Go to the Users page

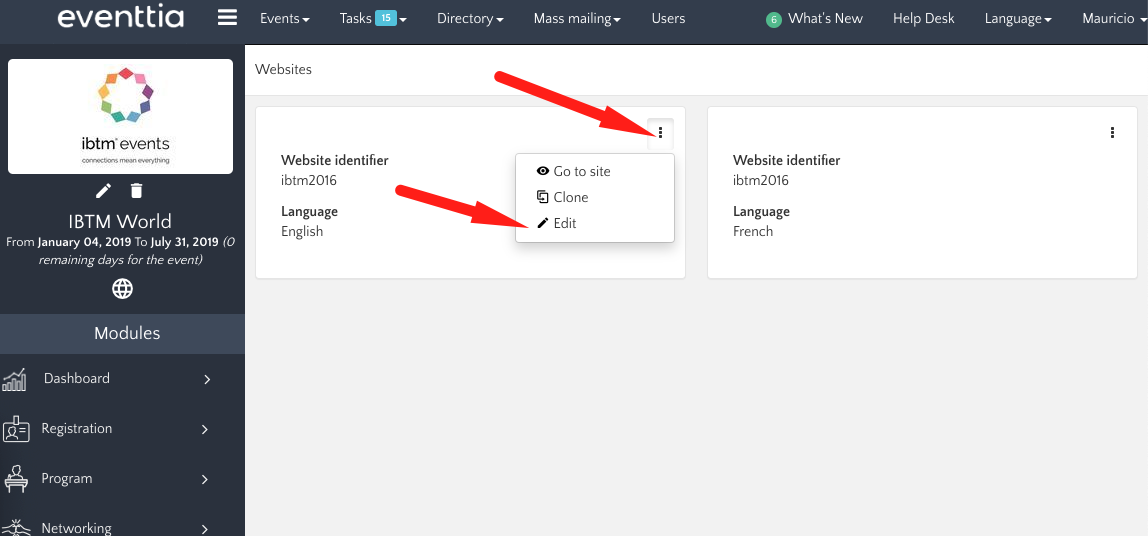668,18
